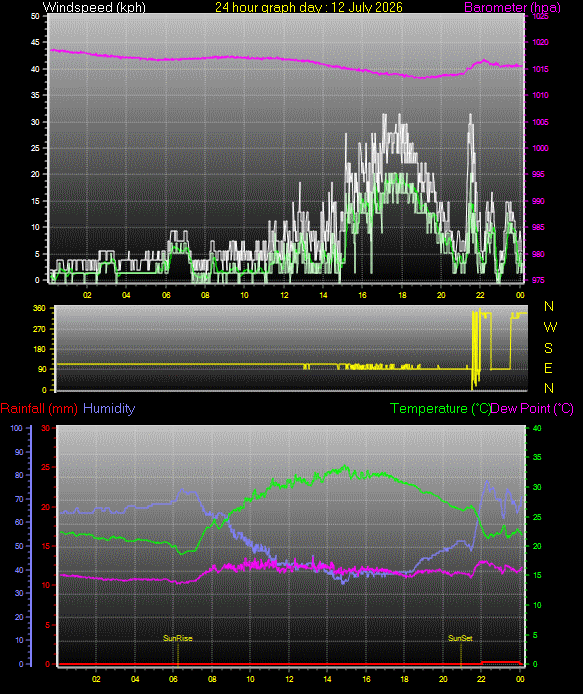Click the 180 wind direction axis value
This screenshot has height=694, width=583.
click(x=39, y=349)
